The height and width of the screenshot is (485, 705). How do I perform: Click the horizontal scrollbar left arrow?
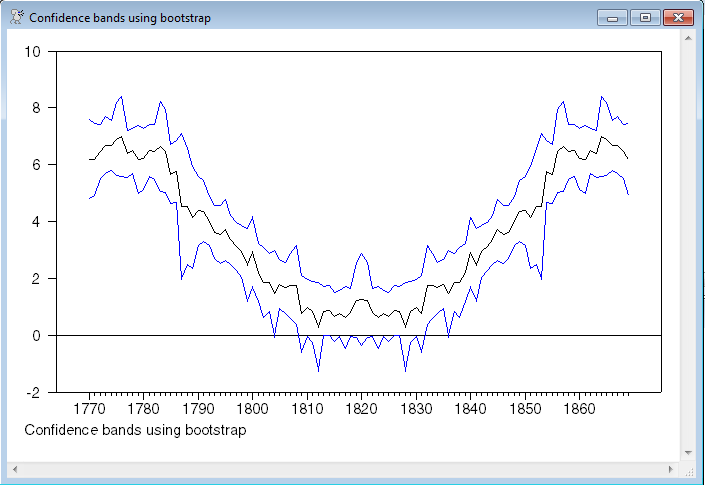(16, 468)
